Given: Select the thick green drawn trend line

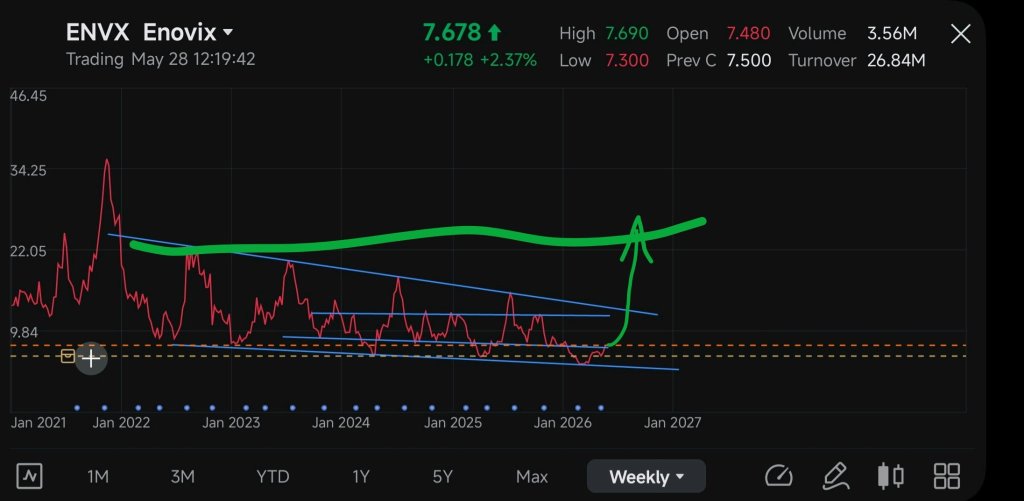Looking at the screenshot, I should pos(418,235).
